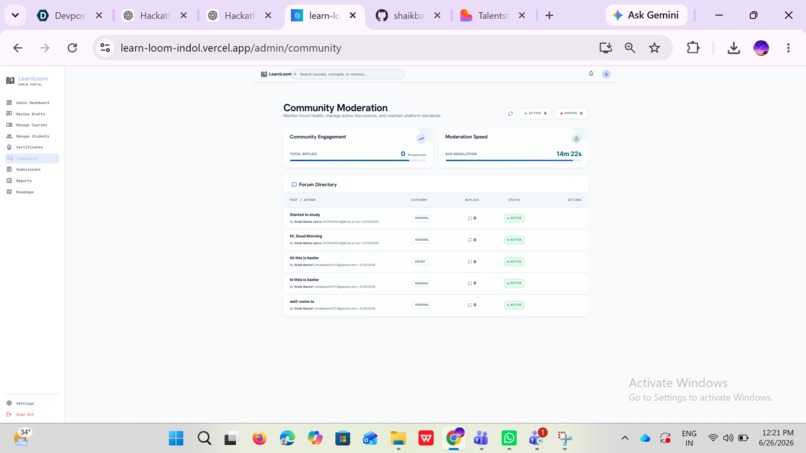Viewport: 806px width, 453px height.
Task: Click replies icon on 'Started to study' row
Action: coord(470,218)
